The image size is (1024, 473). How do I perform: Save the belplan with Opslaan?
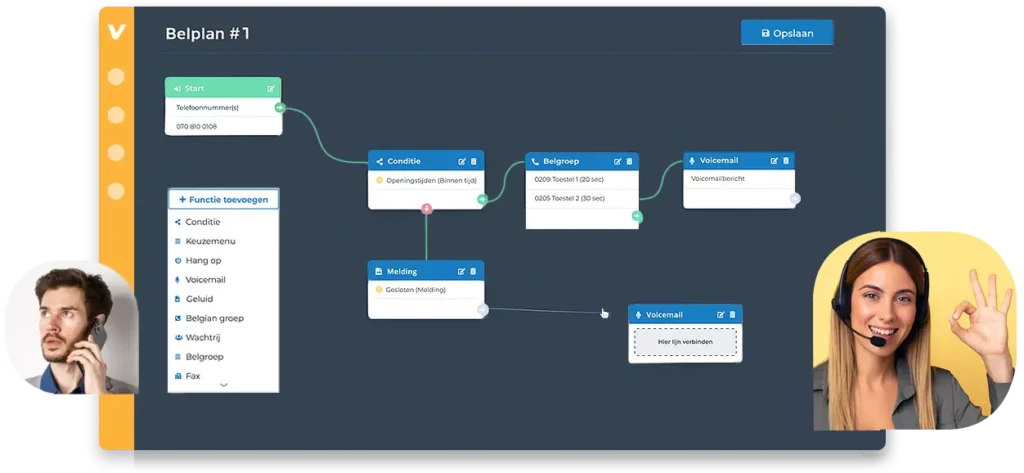tap(787, 33)
